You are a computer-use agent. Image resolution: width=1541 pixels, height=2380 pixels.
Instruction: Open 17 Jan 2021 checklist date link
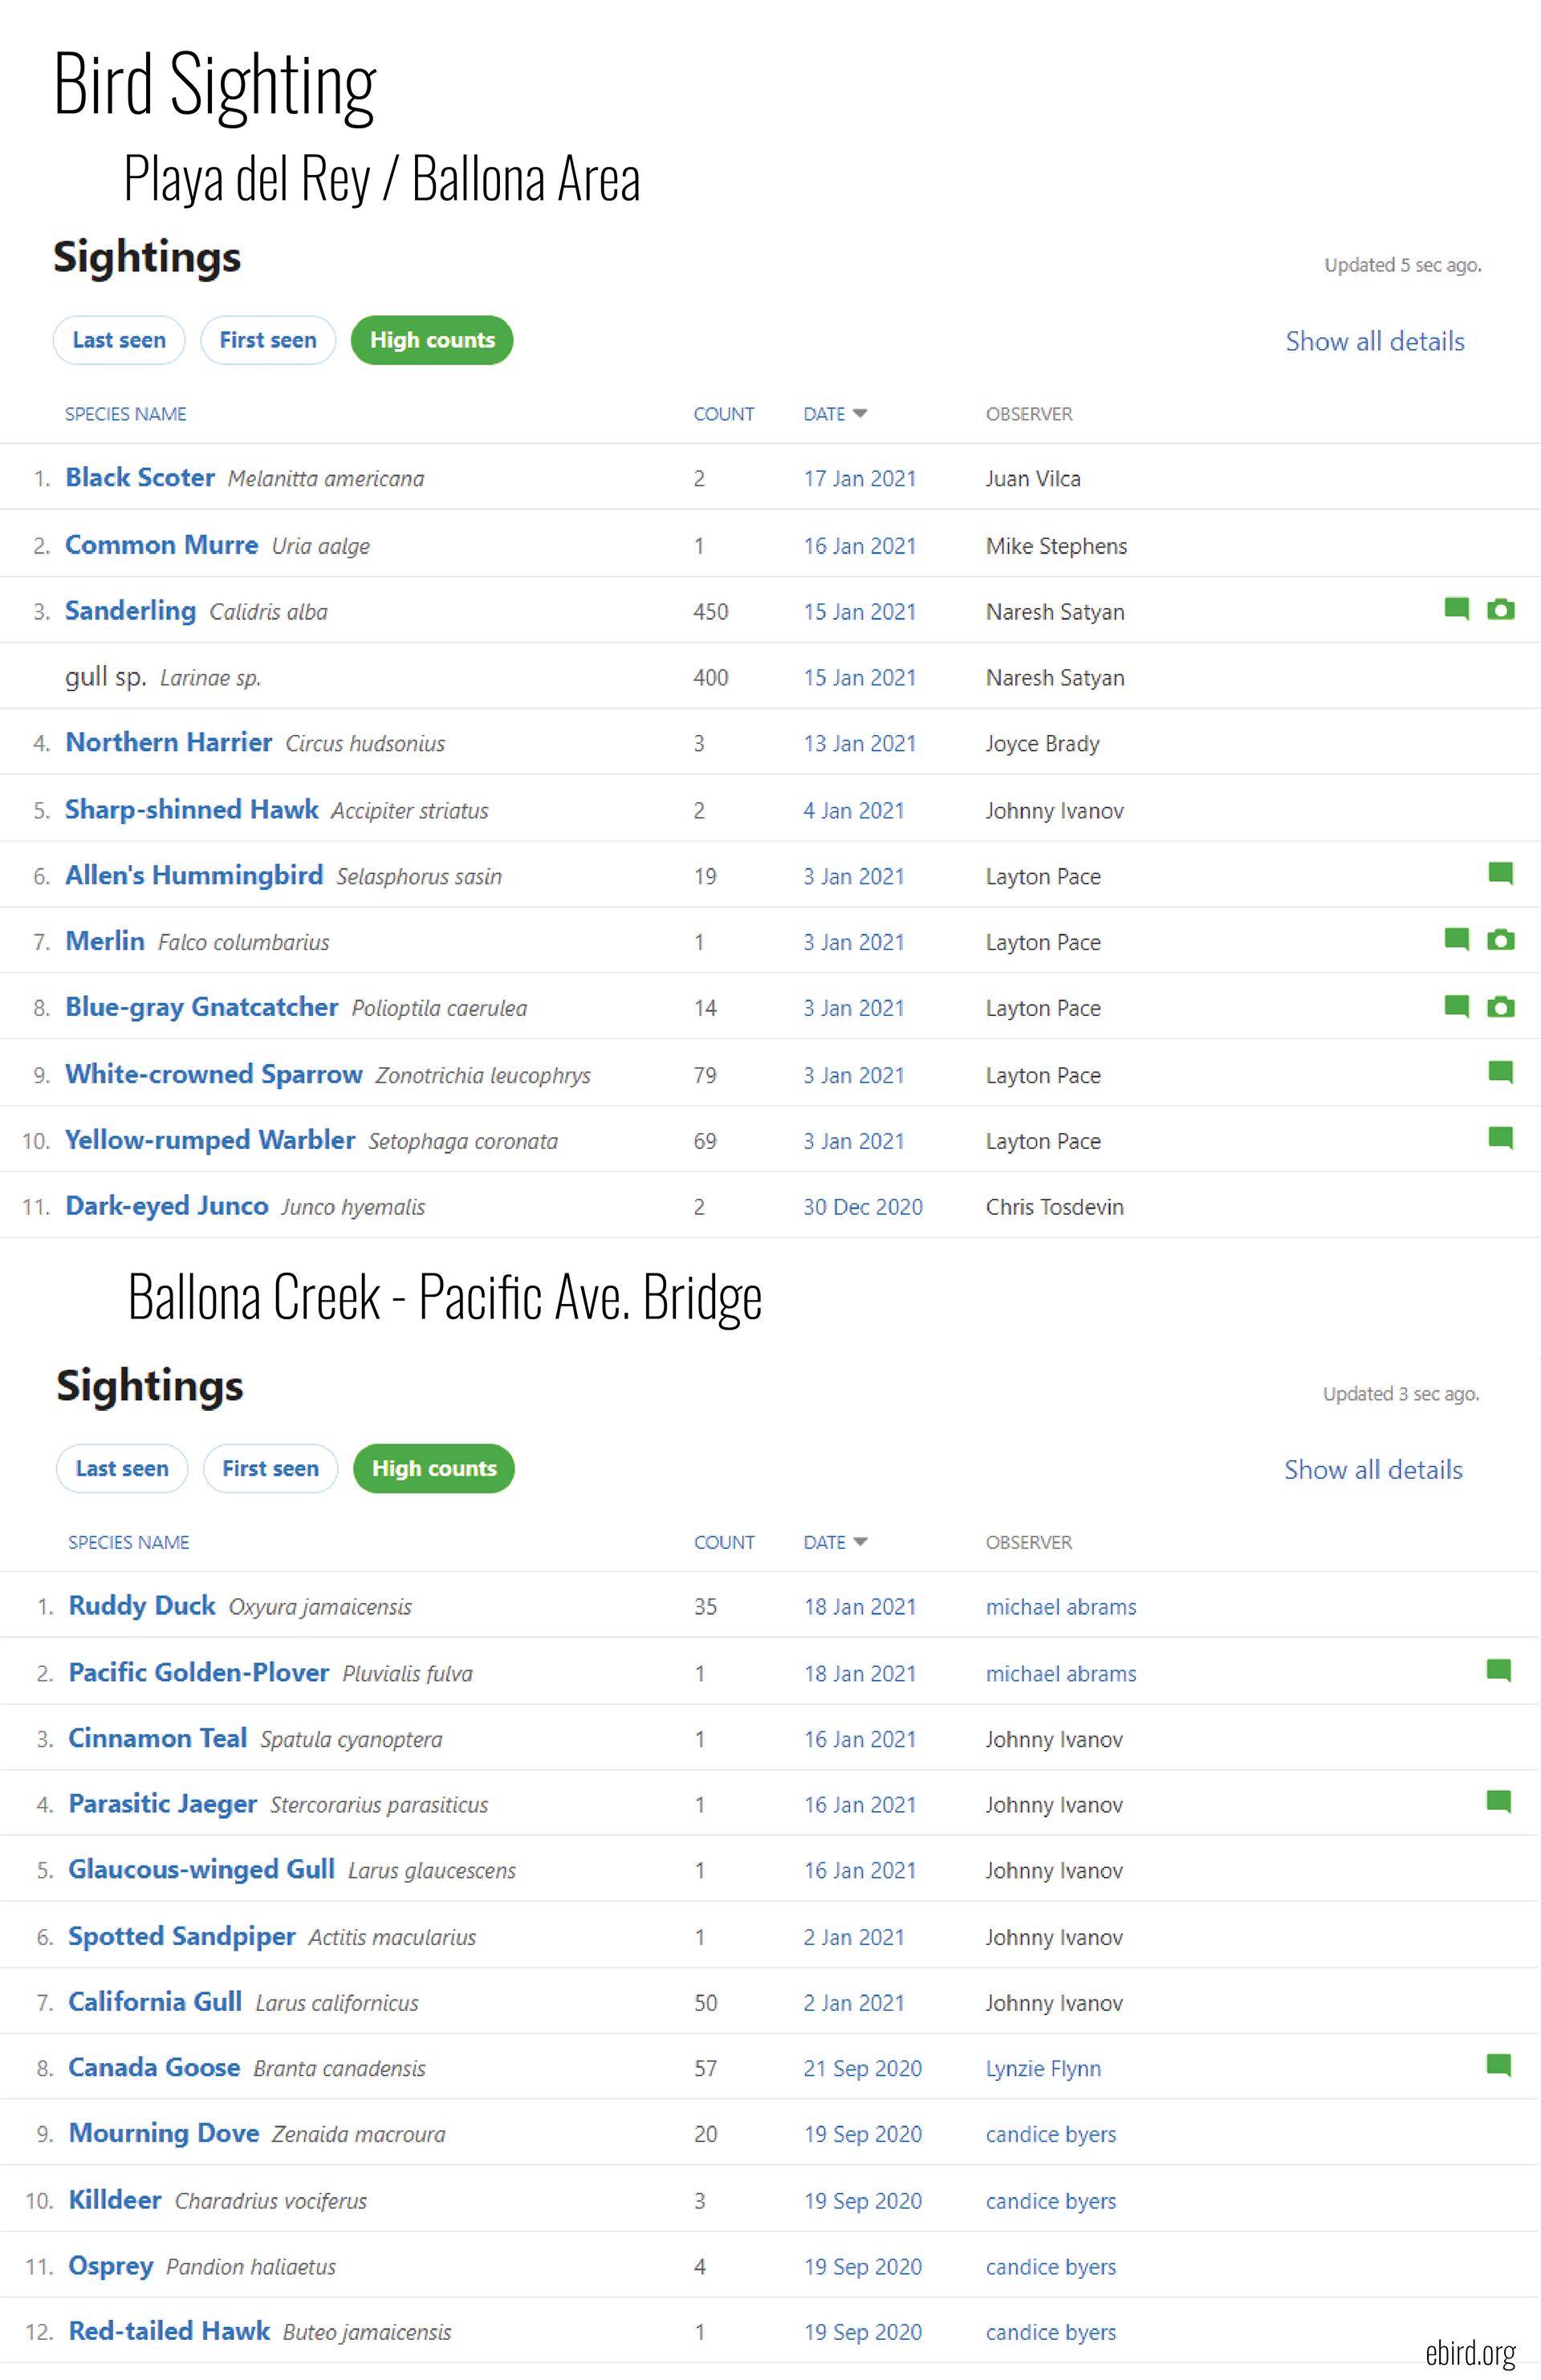click(x=860, y=479)
